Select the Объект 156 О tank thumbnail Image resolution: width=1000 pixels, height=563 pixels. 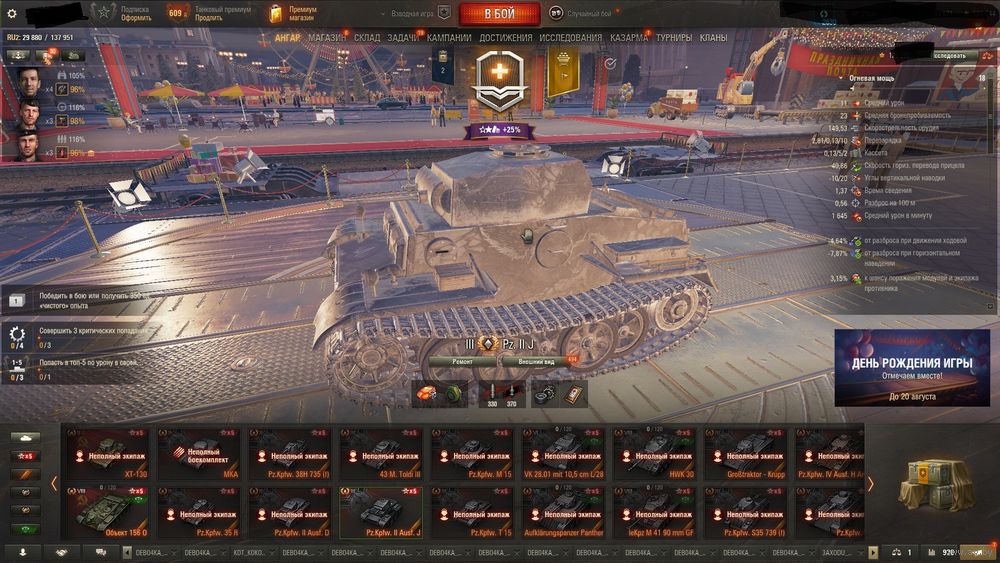tap(107, 513)
